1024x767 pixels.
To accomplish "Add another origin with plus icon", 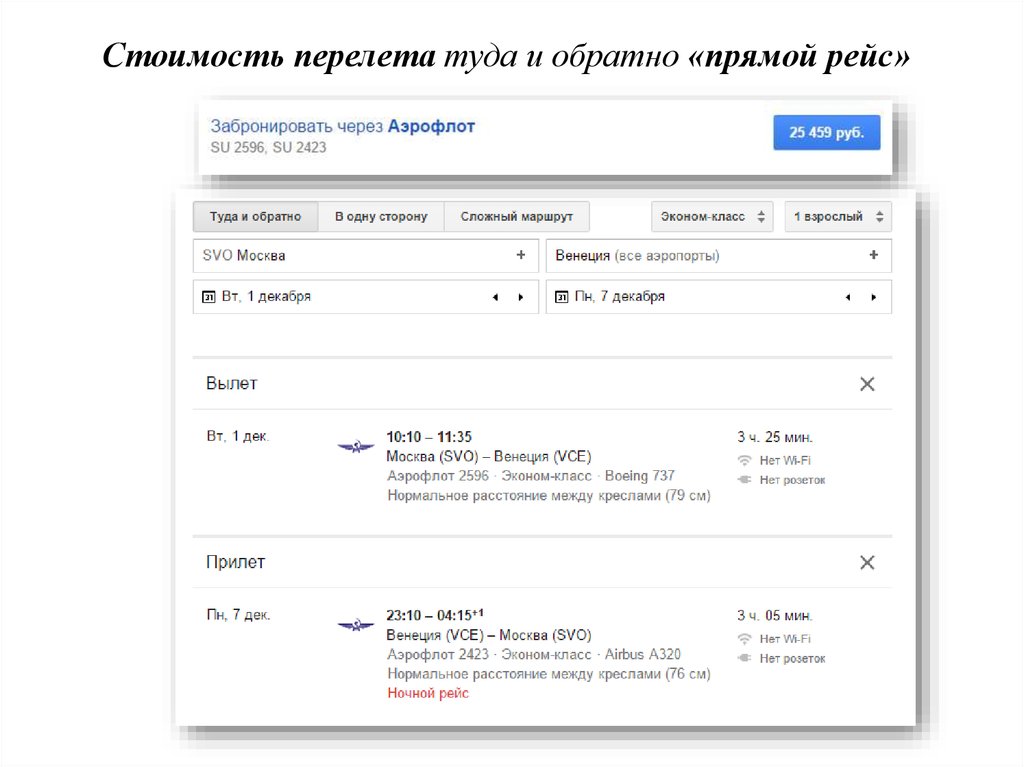I will point(520,256).
